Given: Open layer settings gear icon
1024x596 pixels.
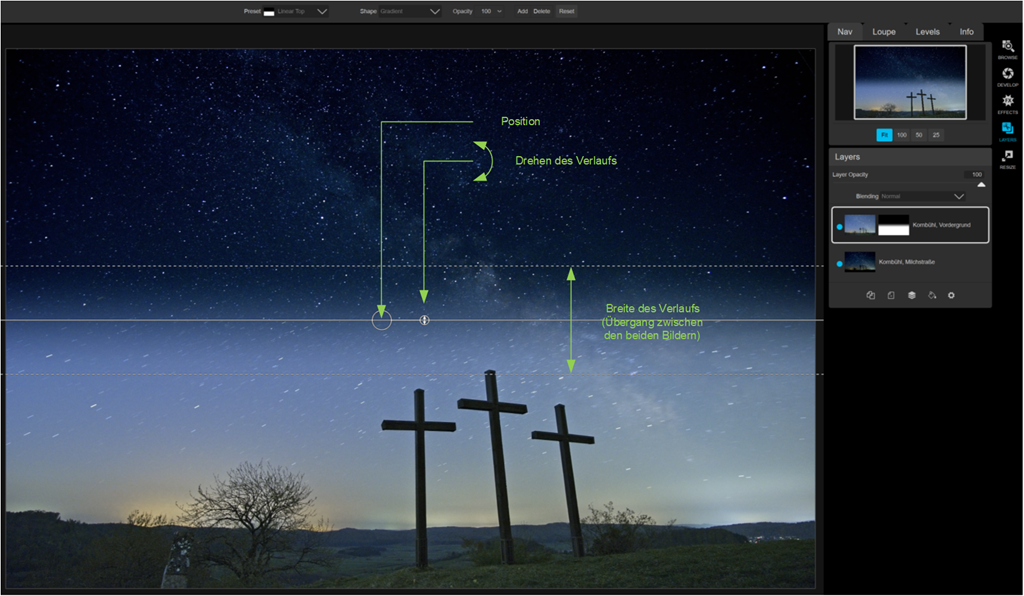Looking at the screenshot, I should 951,295.
